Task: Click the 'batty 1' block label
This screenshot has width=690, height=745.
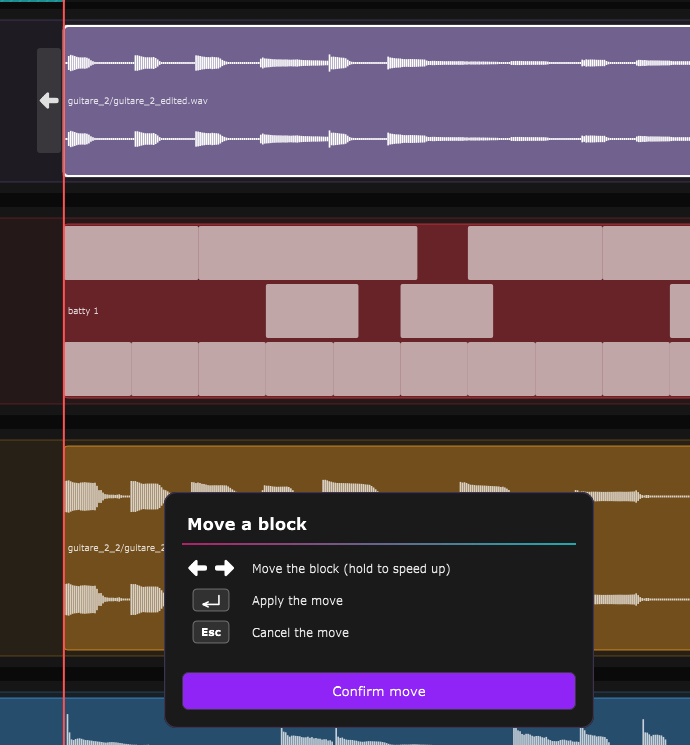Action: 83,311
